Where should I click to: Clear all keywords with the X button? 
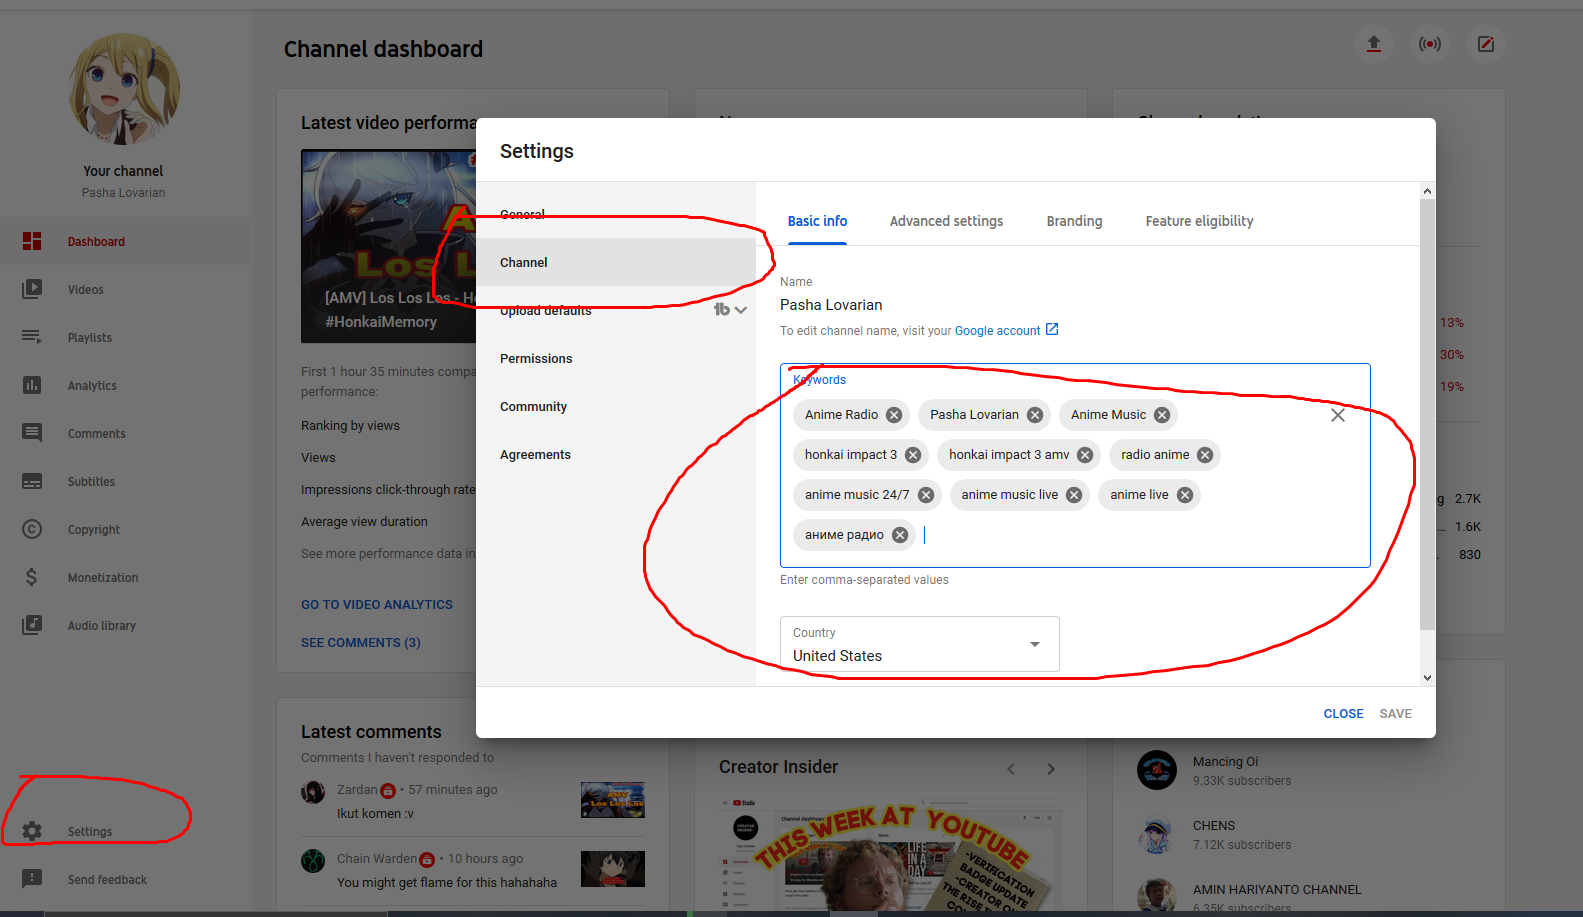pos(1337,415)
